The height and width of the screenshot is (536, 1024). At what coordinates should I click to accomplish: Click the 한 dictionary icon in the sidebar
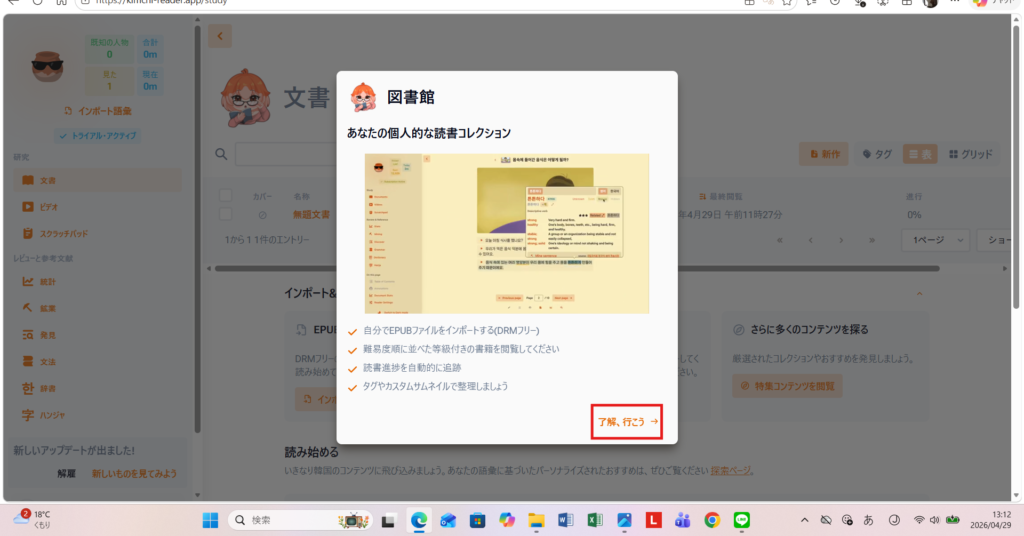click(x=27, y=388)
